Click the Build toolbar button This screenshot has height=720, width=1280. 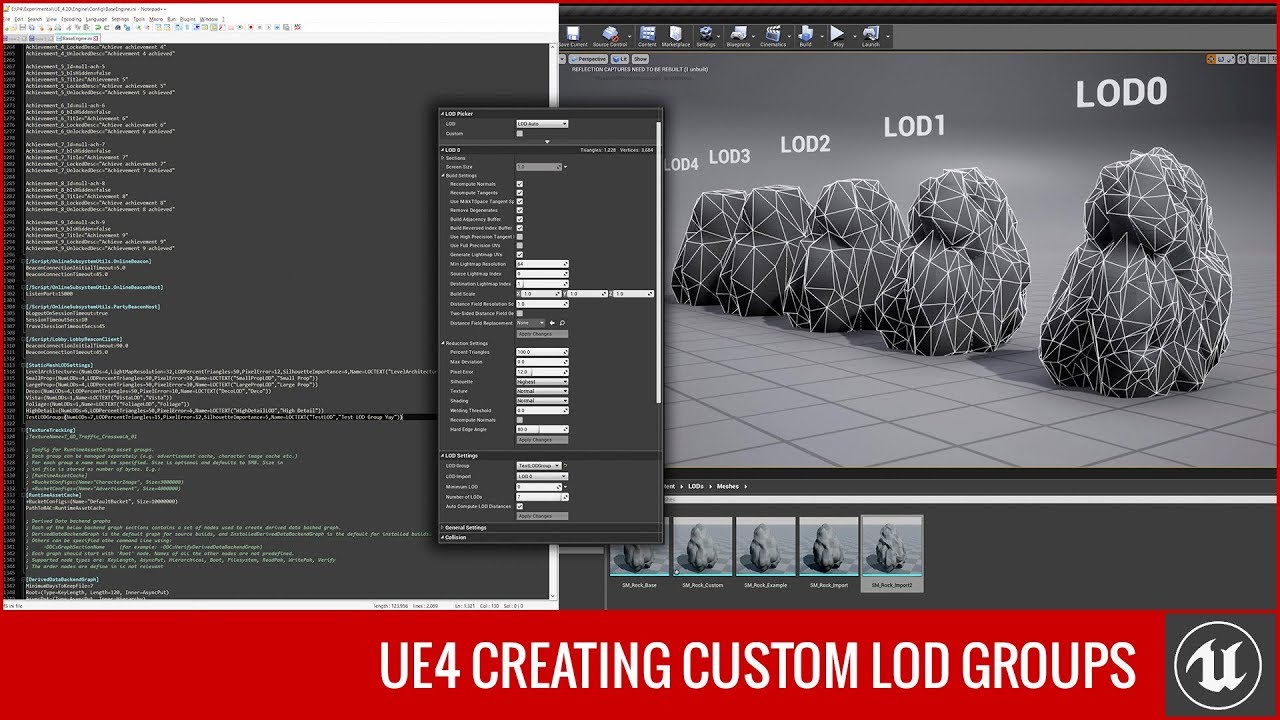pyautogui.click(x=806, y=36)
